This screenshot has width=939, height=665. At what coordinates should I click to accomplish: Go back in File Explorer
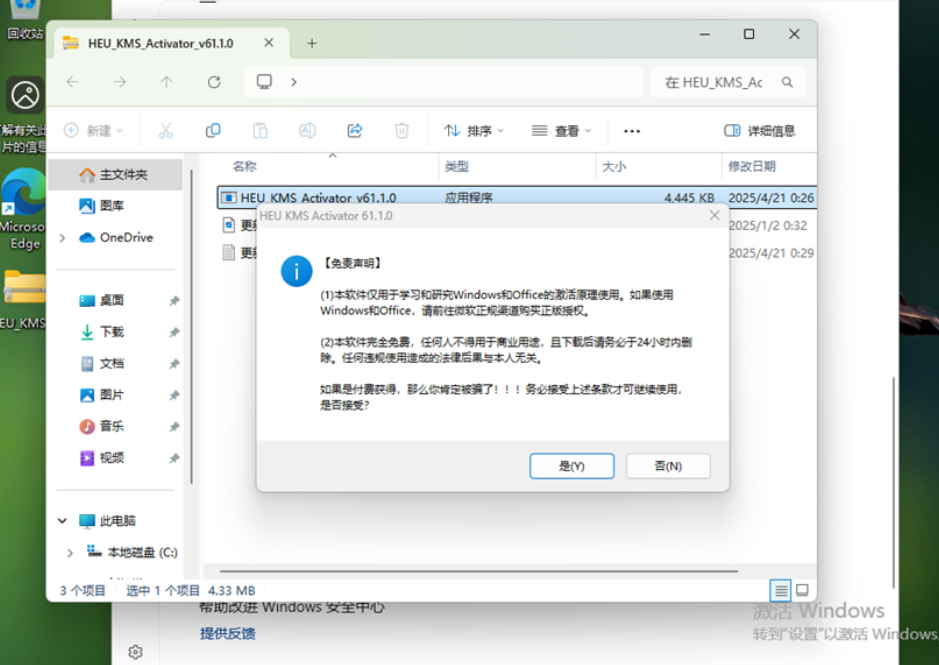click(72, 82)
